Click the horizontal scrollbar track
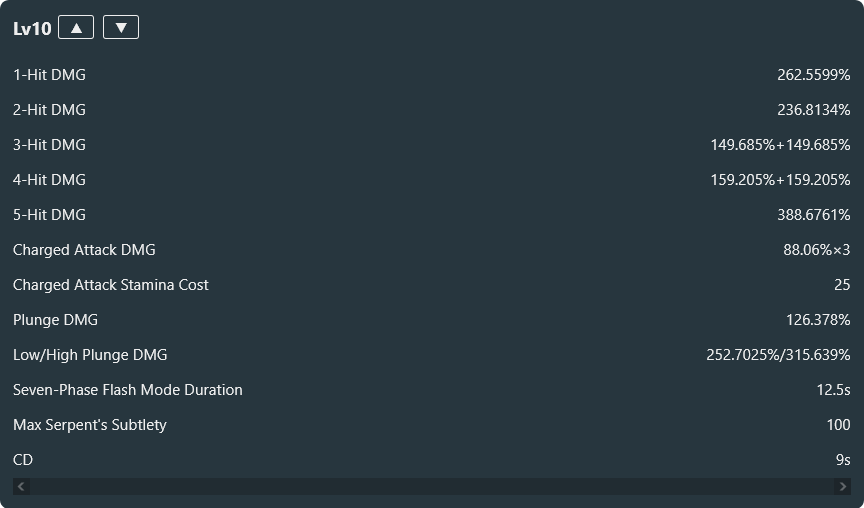This screenshot has width=864, height=508. 432,486
